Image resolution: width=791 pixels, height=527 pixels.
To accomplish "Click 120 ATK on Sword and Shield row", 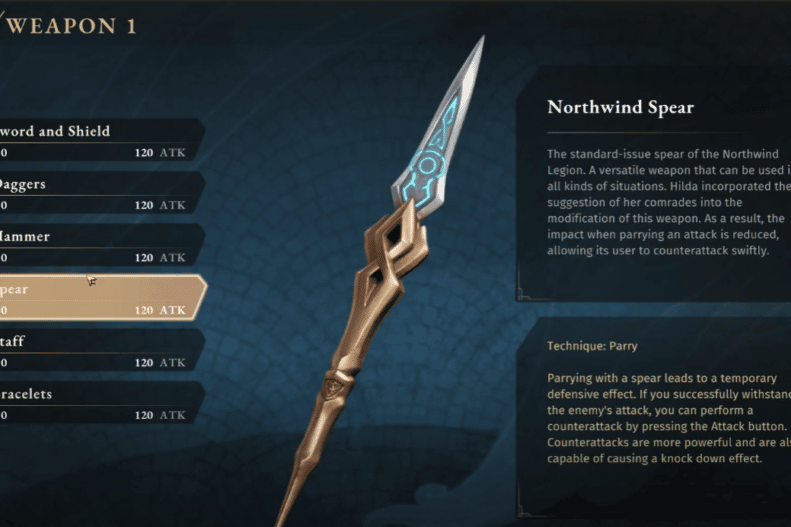I will coord(160,152).
